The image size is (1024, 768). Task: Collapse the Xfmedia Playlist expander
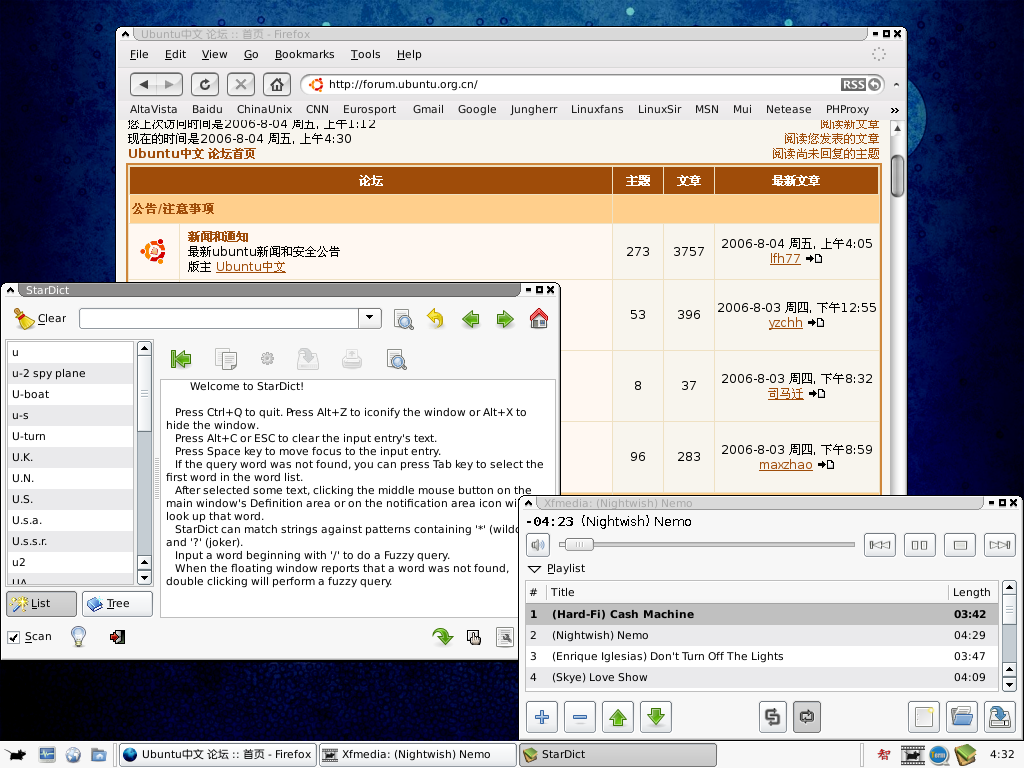[x=535, y=569]
